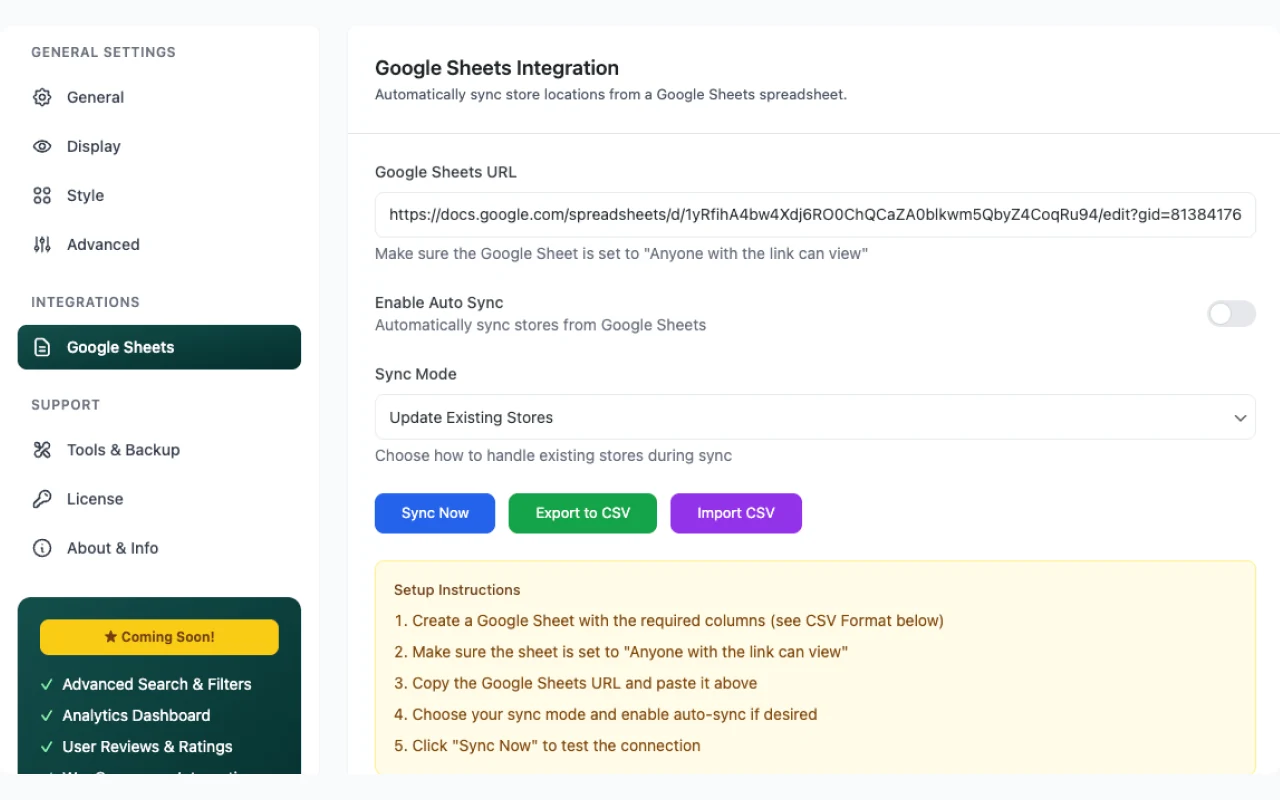The image size is (1280, 800).
Task: Select the Google Sheets URL input field
Action: (x=815, y=214)
